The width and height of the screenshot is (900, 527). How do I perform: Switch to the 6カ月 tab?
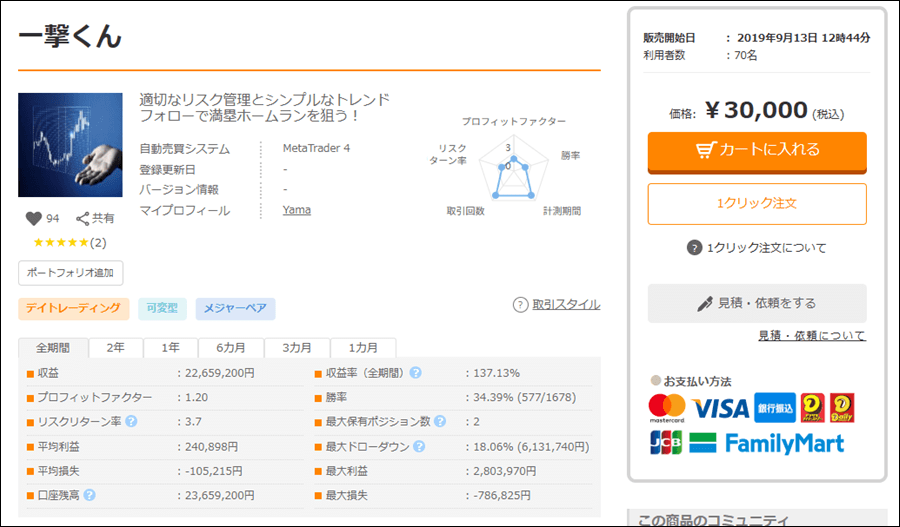click(230, 348)
